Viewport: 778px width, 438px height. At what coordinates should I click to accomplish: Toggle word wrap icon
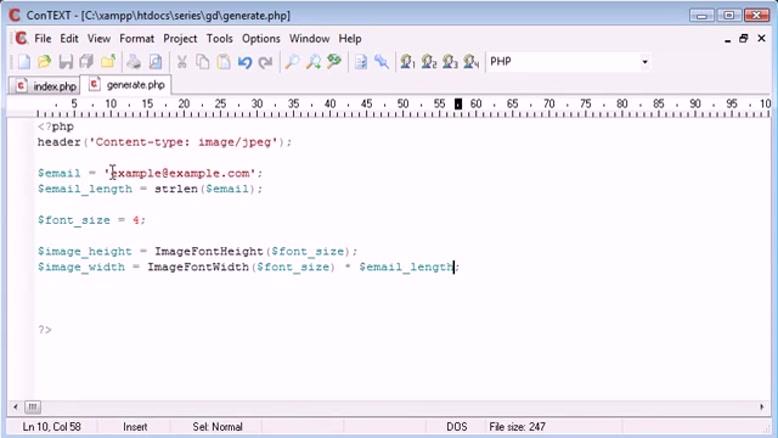click(x=361, y=62)
